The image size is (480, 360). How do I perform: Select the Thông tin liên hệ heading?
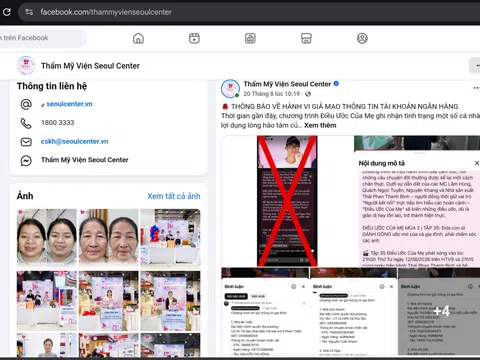tap(52, 86)
